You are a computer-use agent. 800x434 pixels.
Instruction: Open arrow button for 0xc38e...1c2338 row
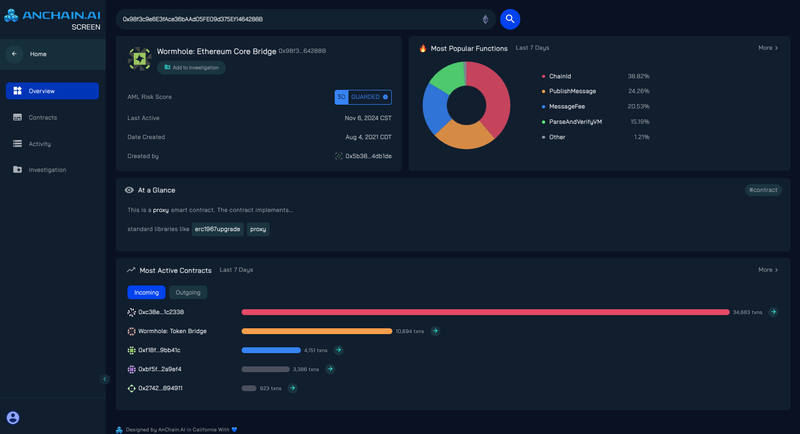tap(773, 312)
